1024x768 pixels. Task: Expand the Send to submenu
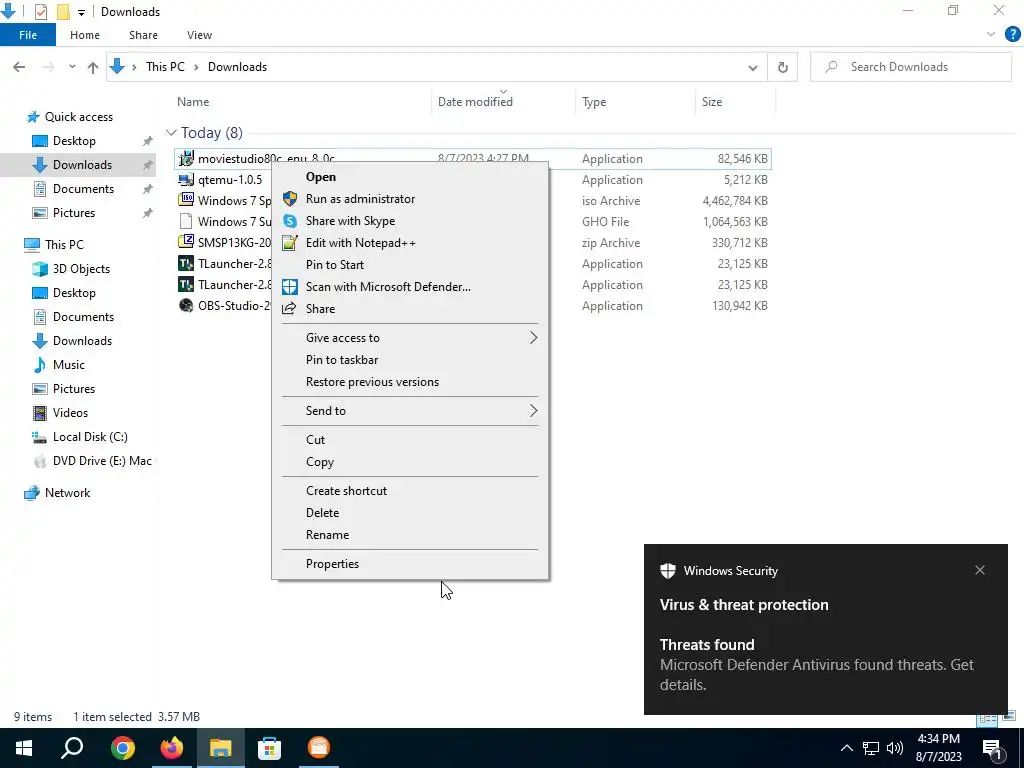pos(410,411)
